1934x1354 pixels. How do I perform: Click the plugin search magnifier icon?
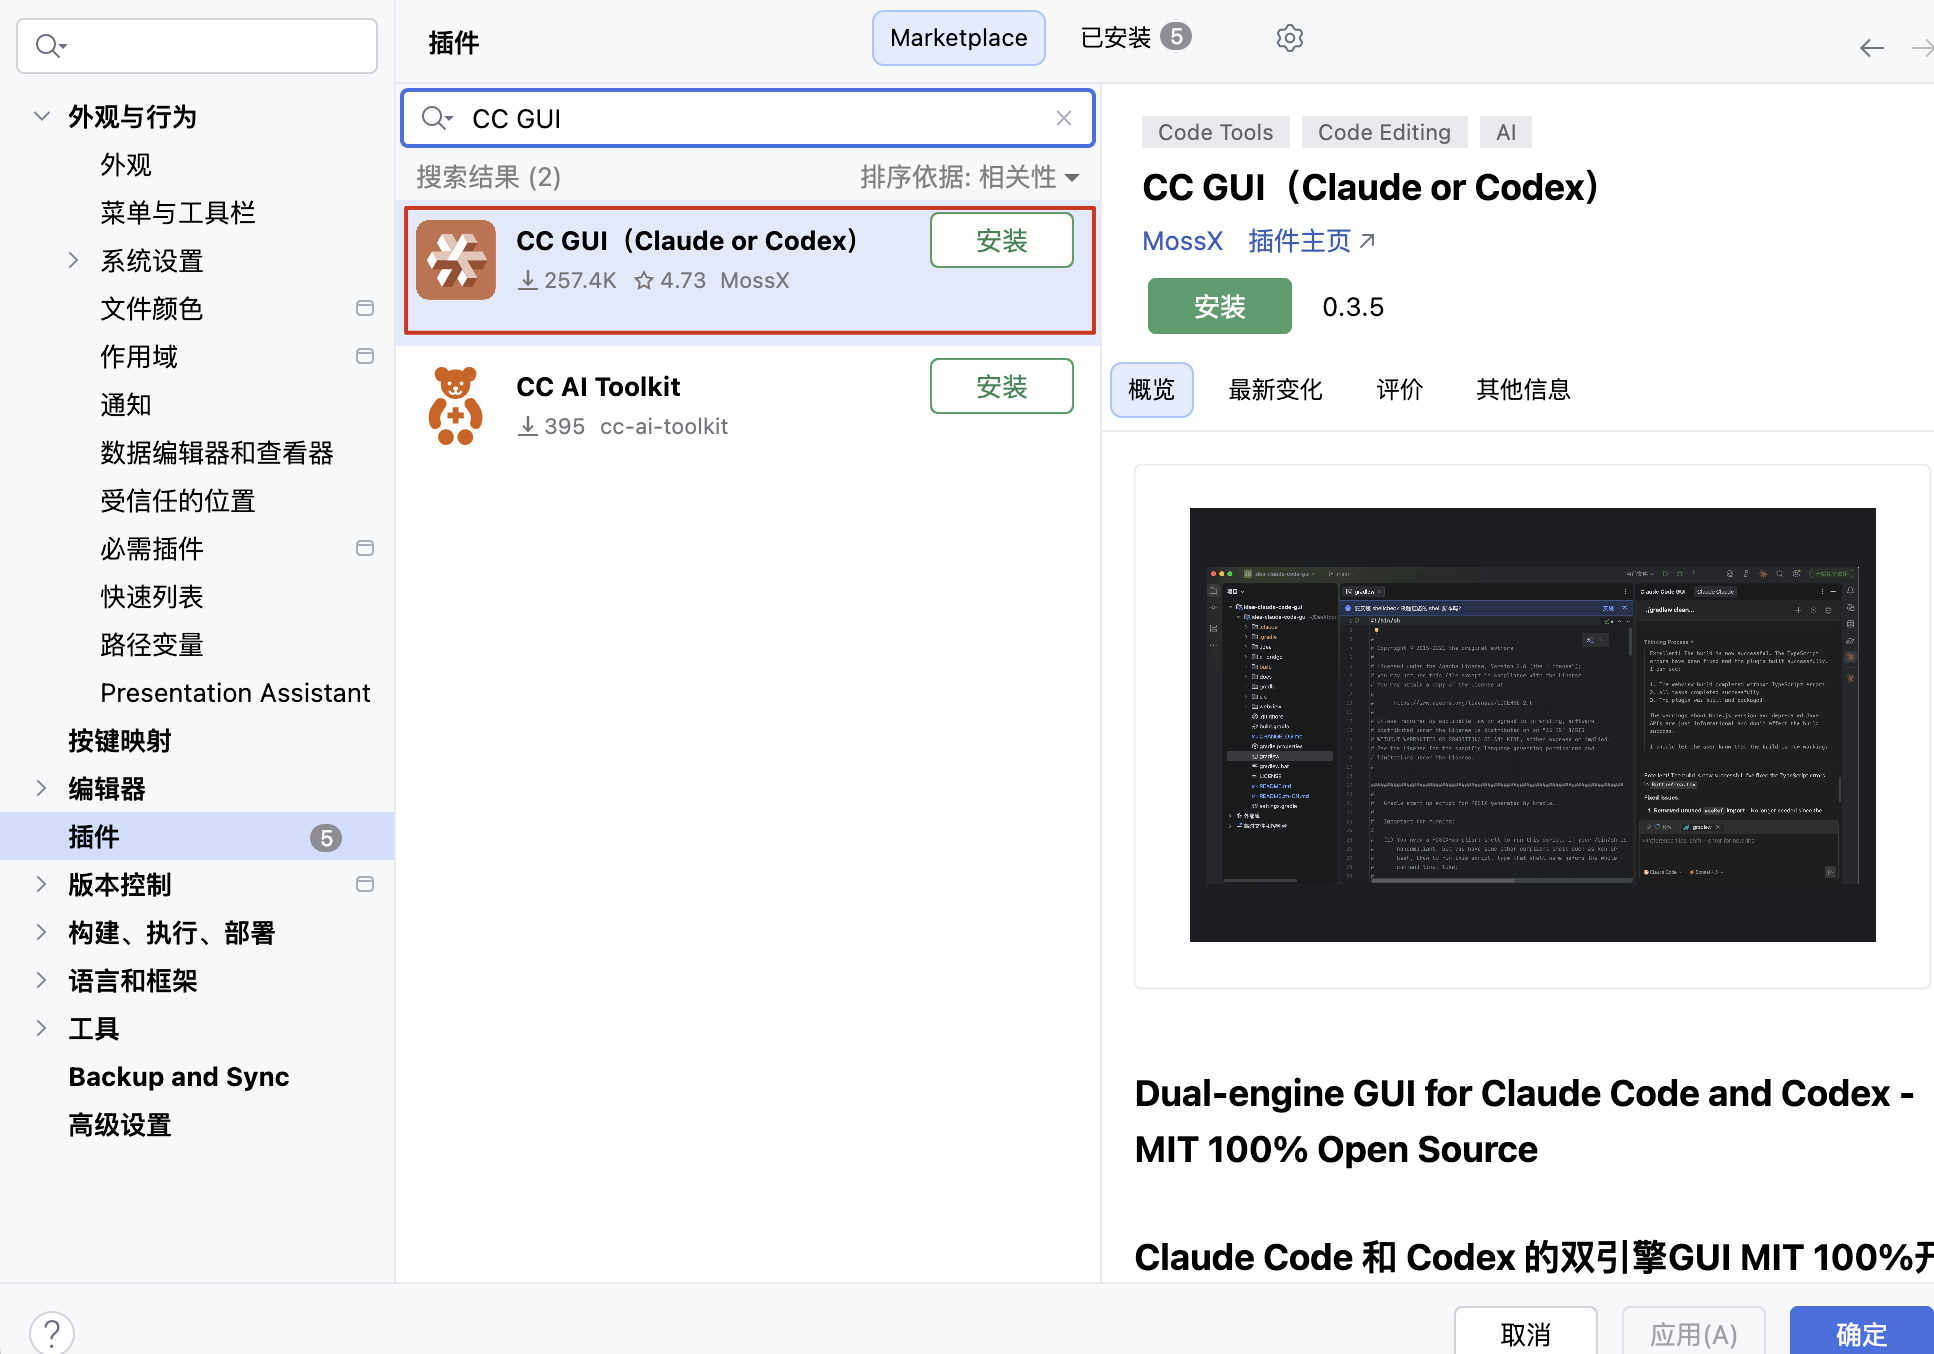(436, 118)
